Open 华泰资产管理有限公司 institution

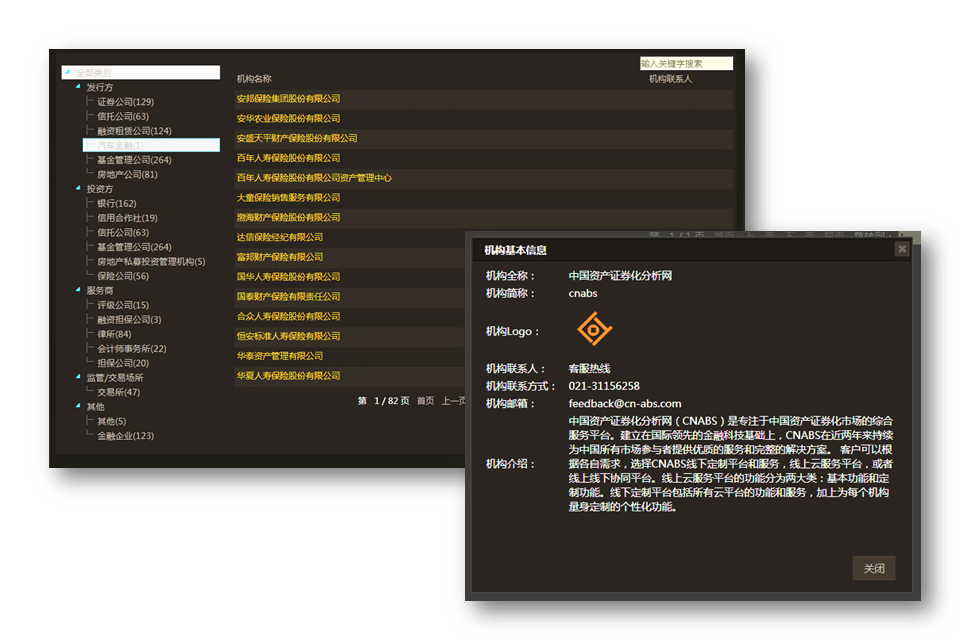click(280, 356)
